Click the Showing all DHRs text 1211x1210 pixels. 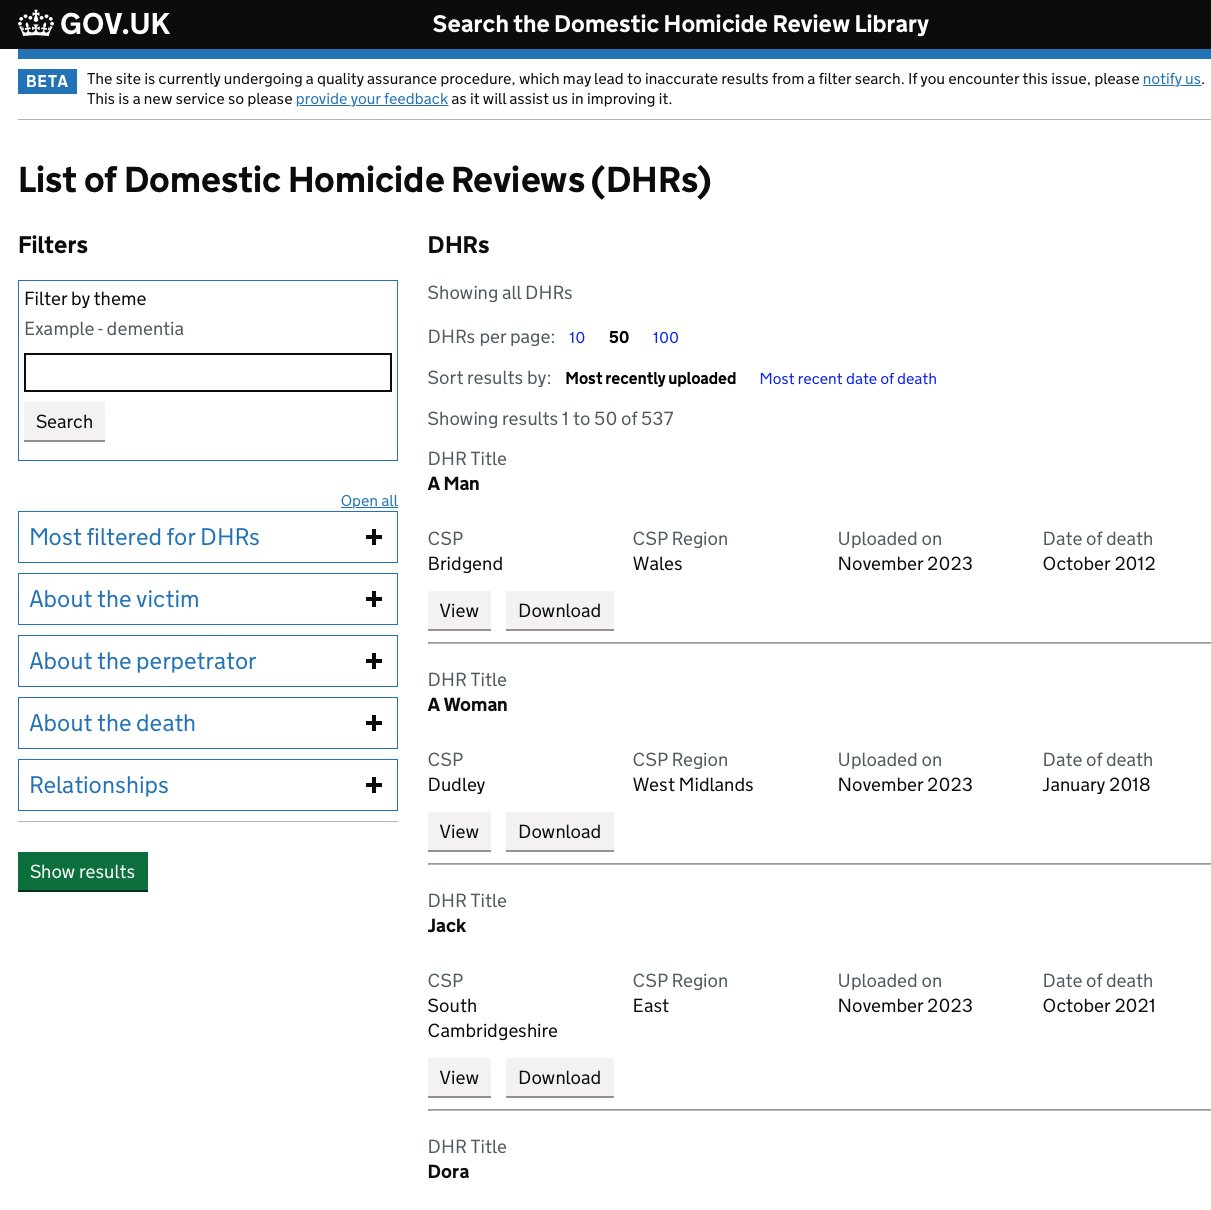tap(500, 293)
